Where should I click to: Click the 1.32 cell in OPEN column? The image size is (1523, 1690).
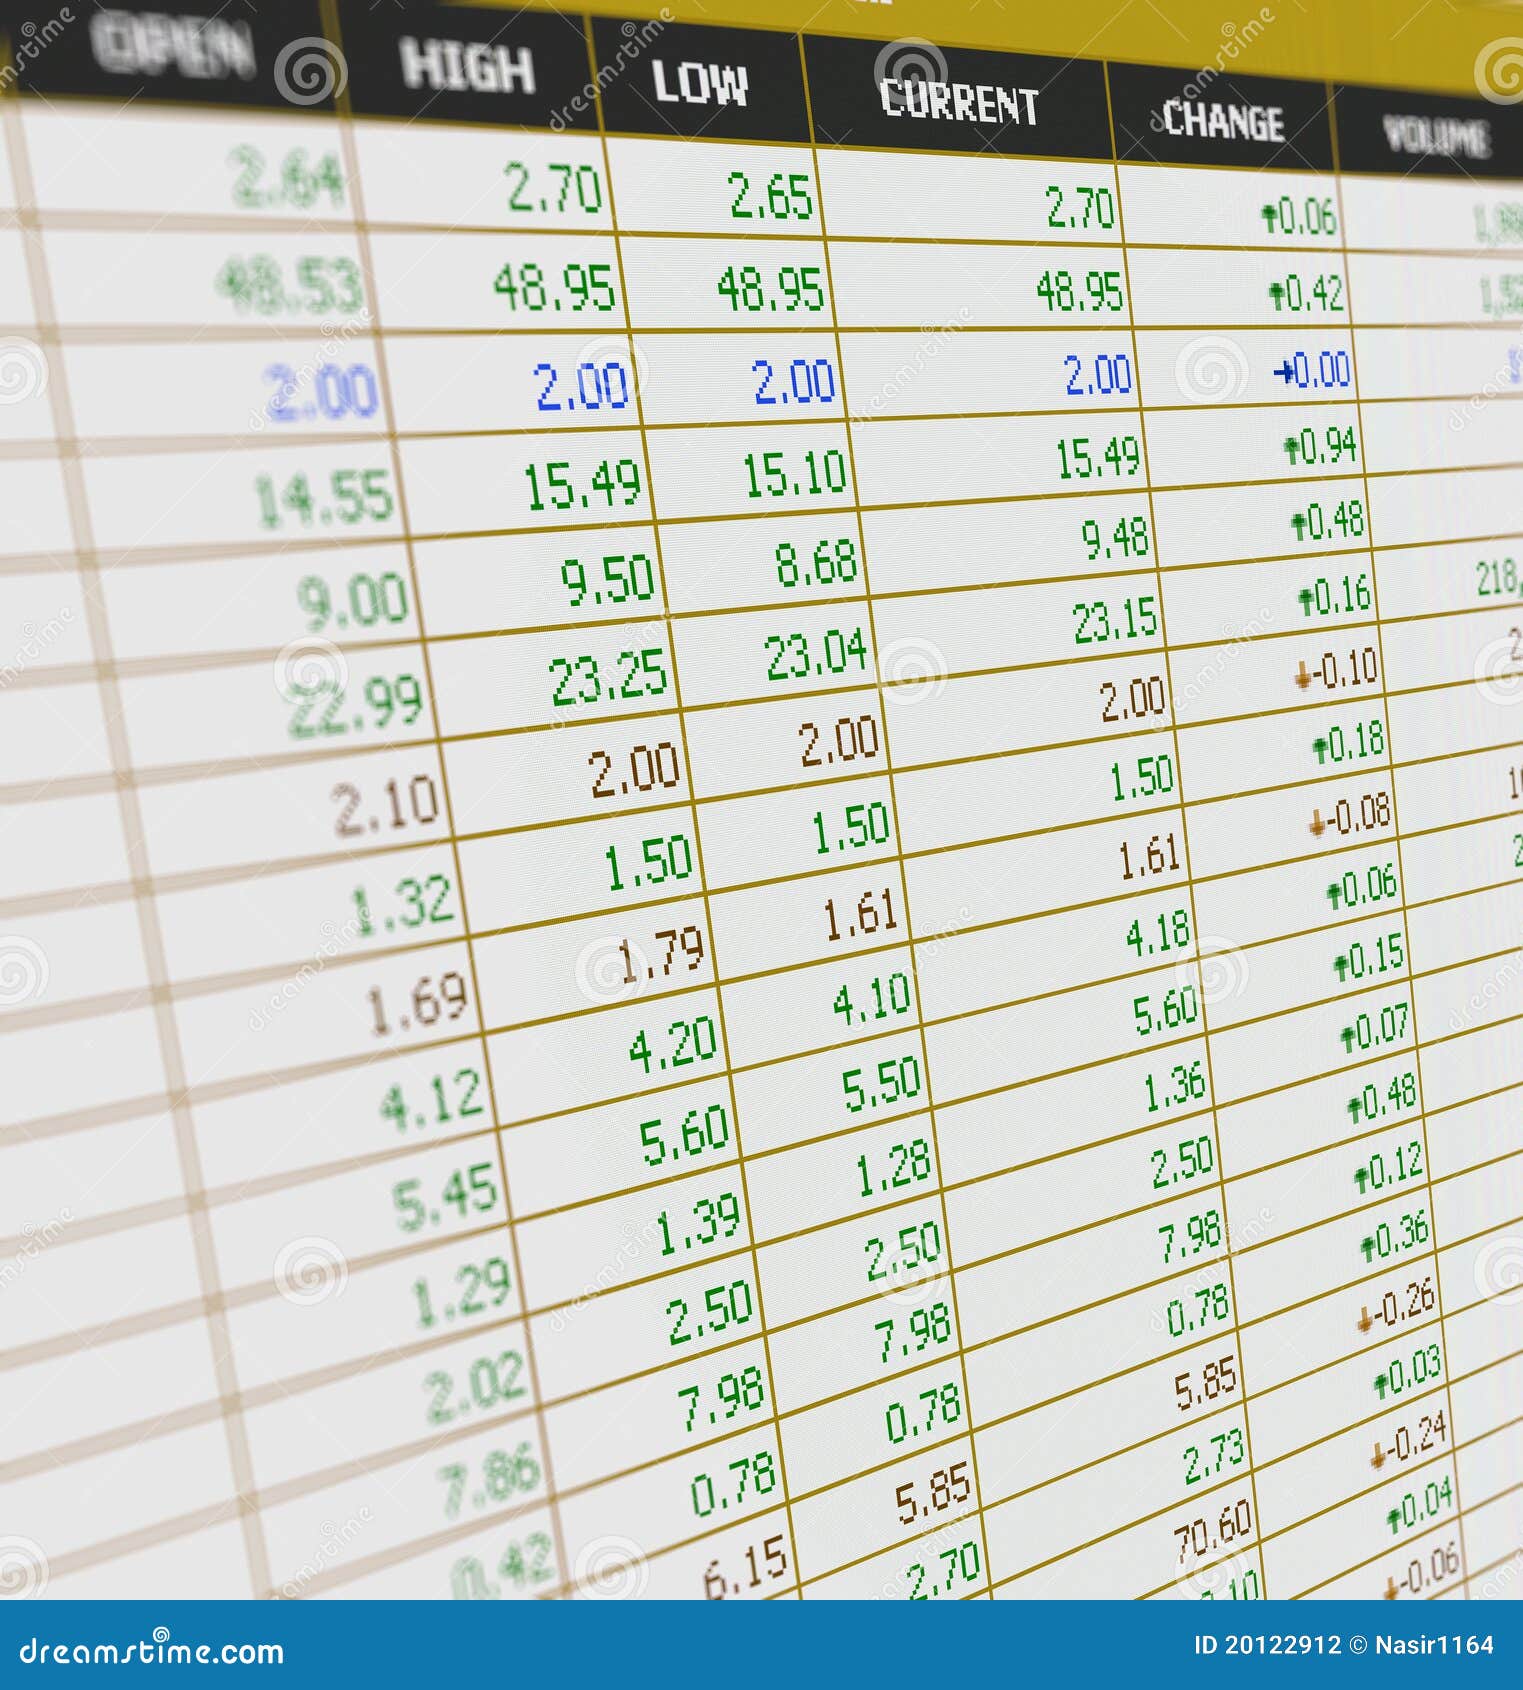pos(402,905)
